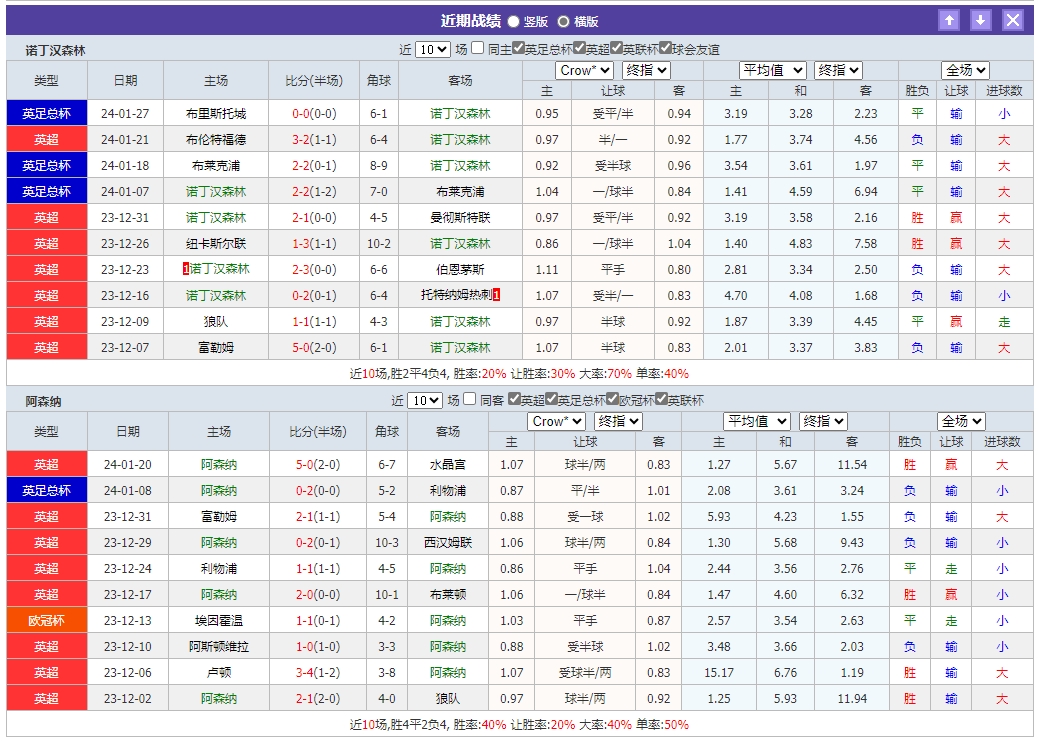Open 埃因霍温 team link
Screen dimensions: 1038x741
(218, 620)
